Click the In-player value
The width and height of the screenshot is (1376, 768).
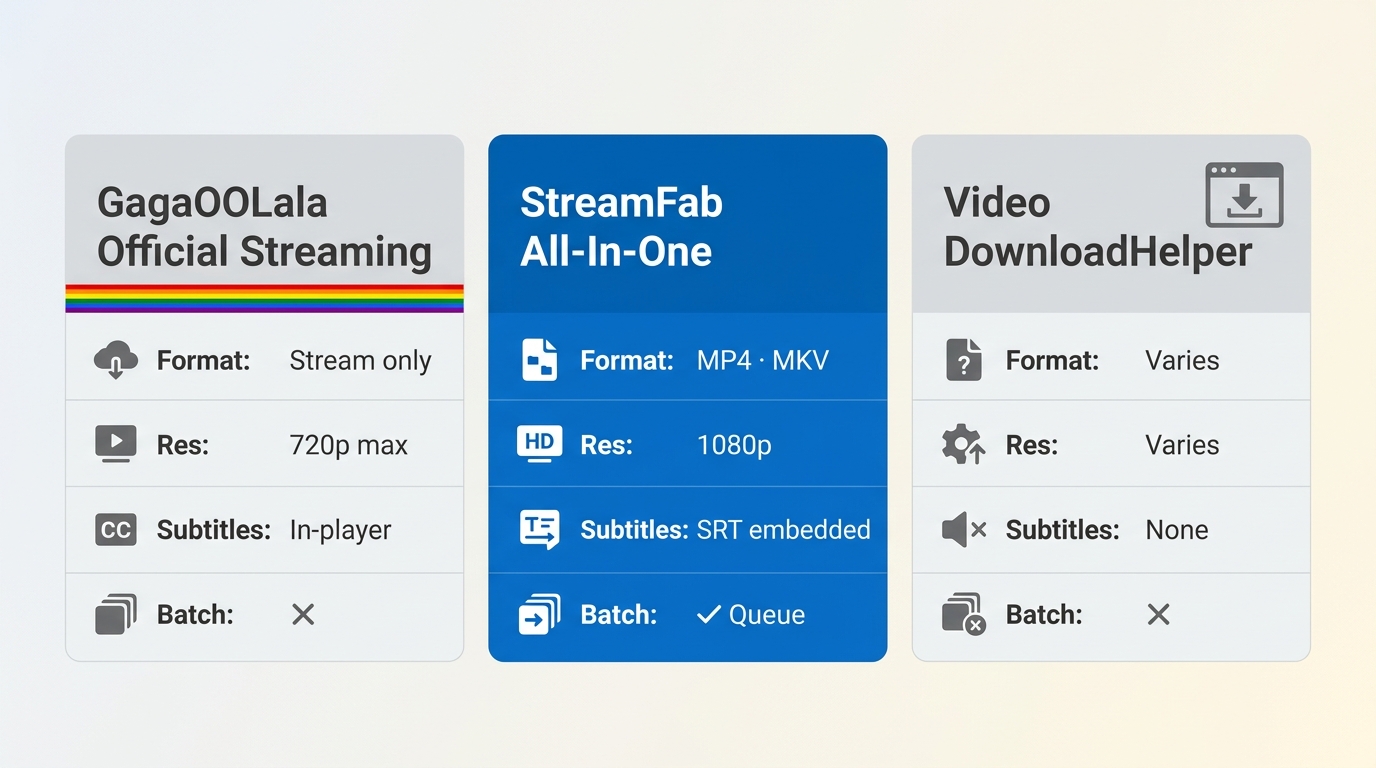pyautogui.click(x=341, y=530)
